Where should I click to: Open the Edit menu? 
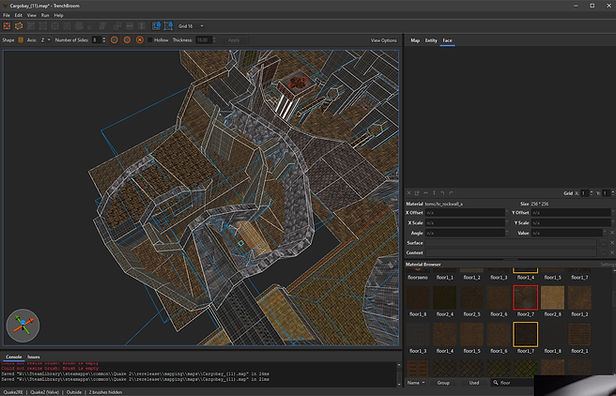coord(18,15)
